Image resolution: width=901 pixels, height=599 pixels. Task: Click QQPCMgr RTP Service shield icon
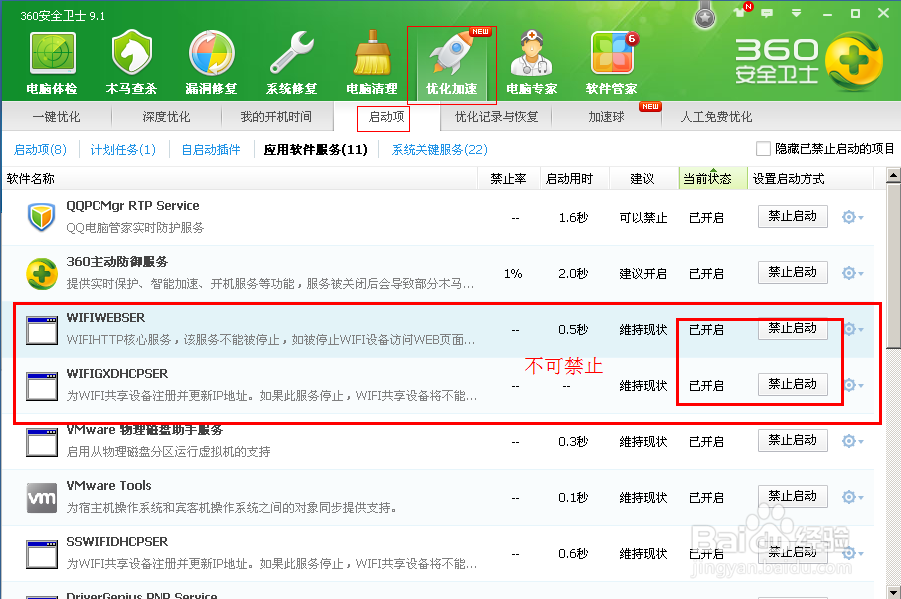pos(42,217)
